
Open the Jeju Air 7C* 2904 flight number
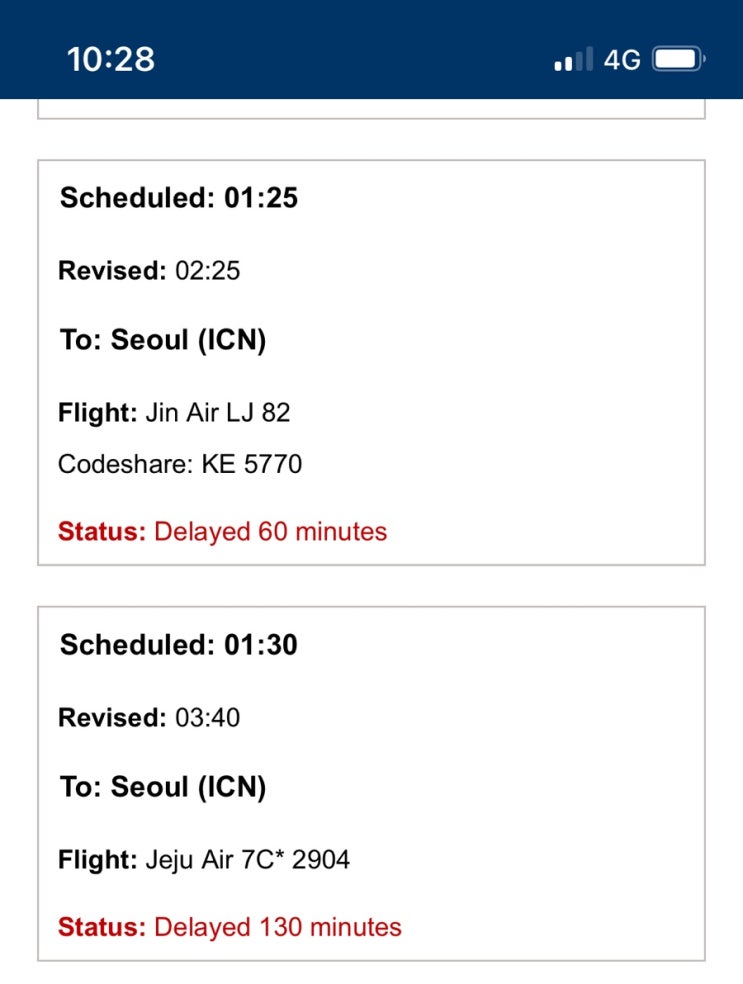(248, 859)
